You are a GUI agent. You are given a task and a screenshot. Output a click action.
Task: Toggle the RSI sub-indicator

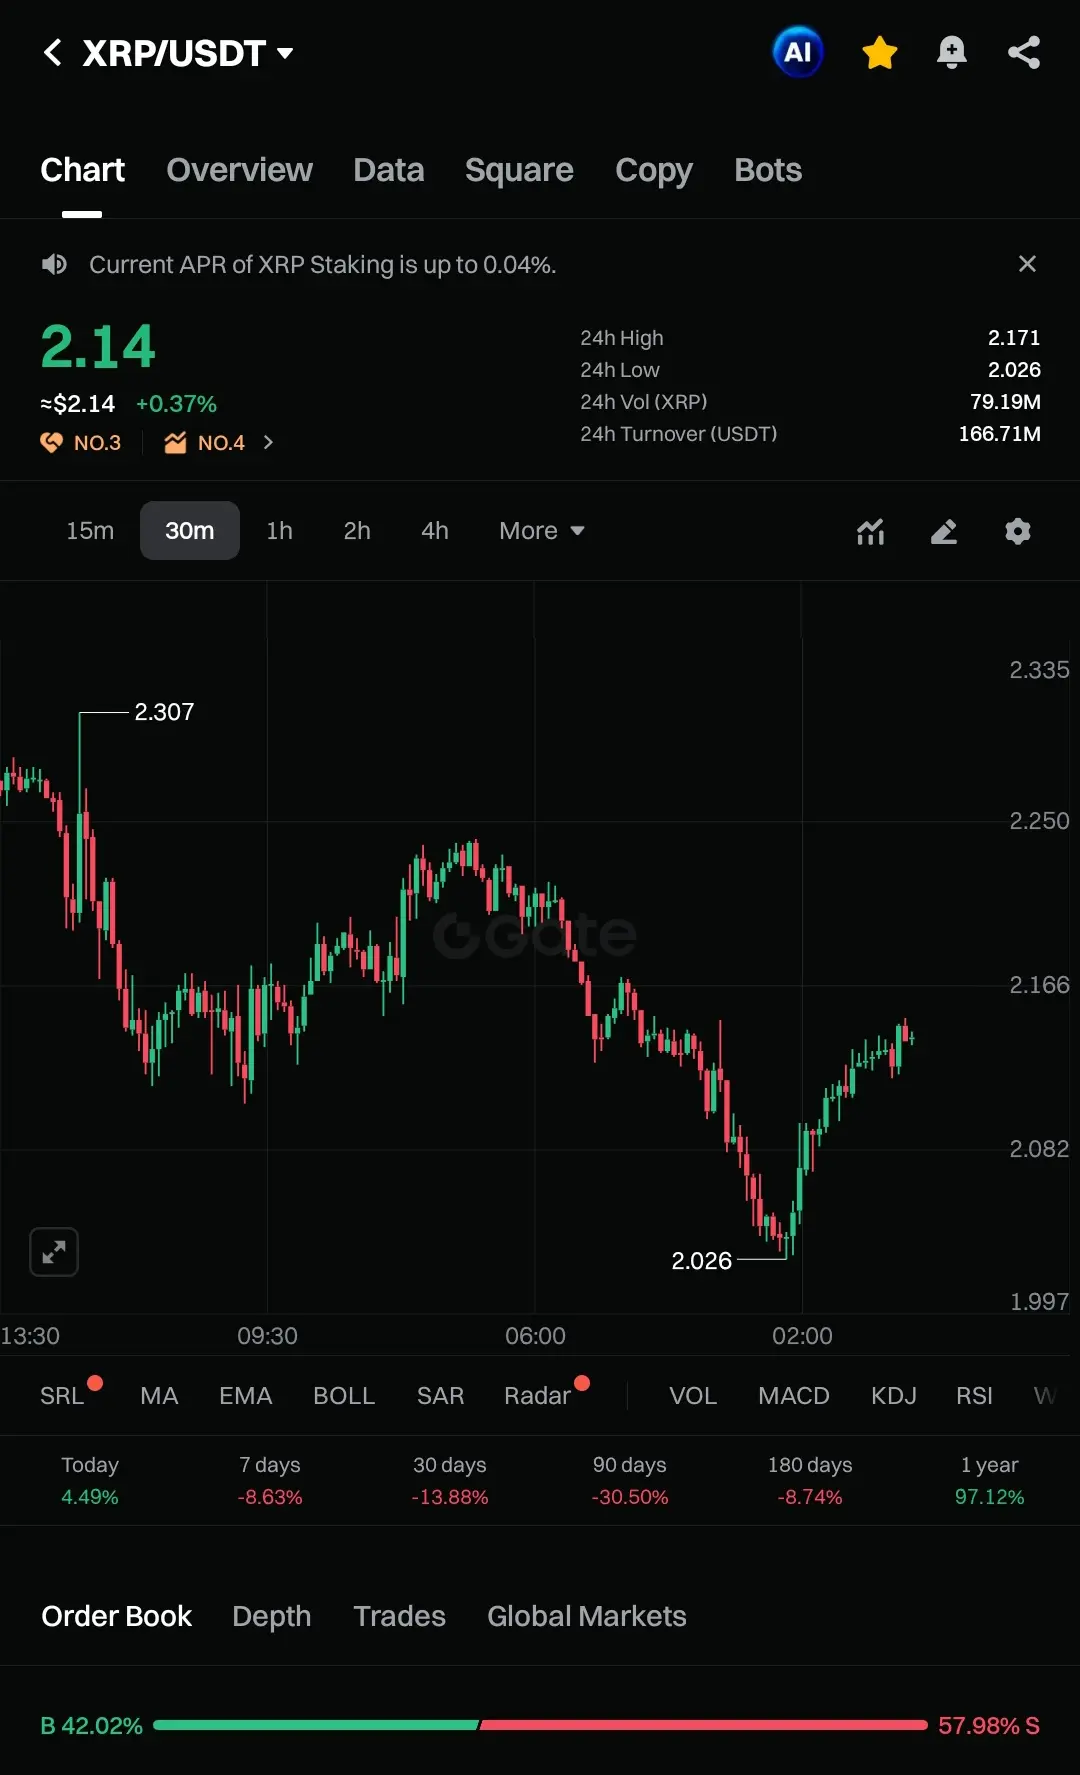(x=974, y=1395)
